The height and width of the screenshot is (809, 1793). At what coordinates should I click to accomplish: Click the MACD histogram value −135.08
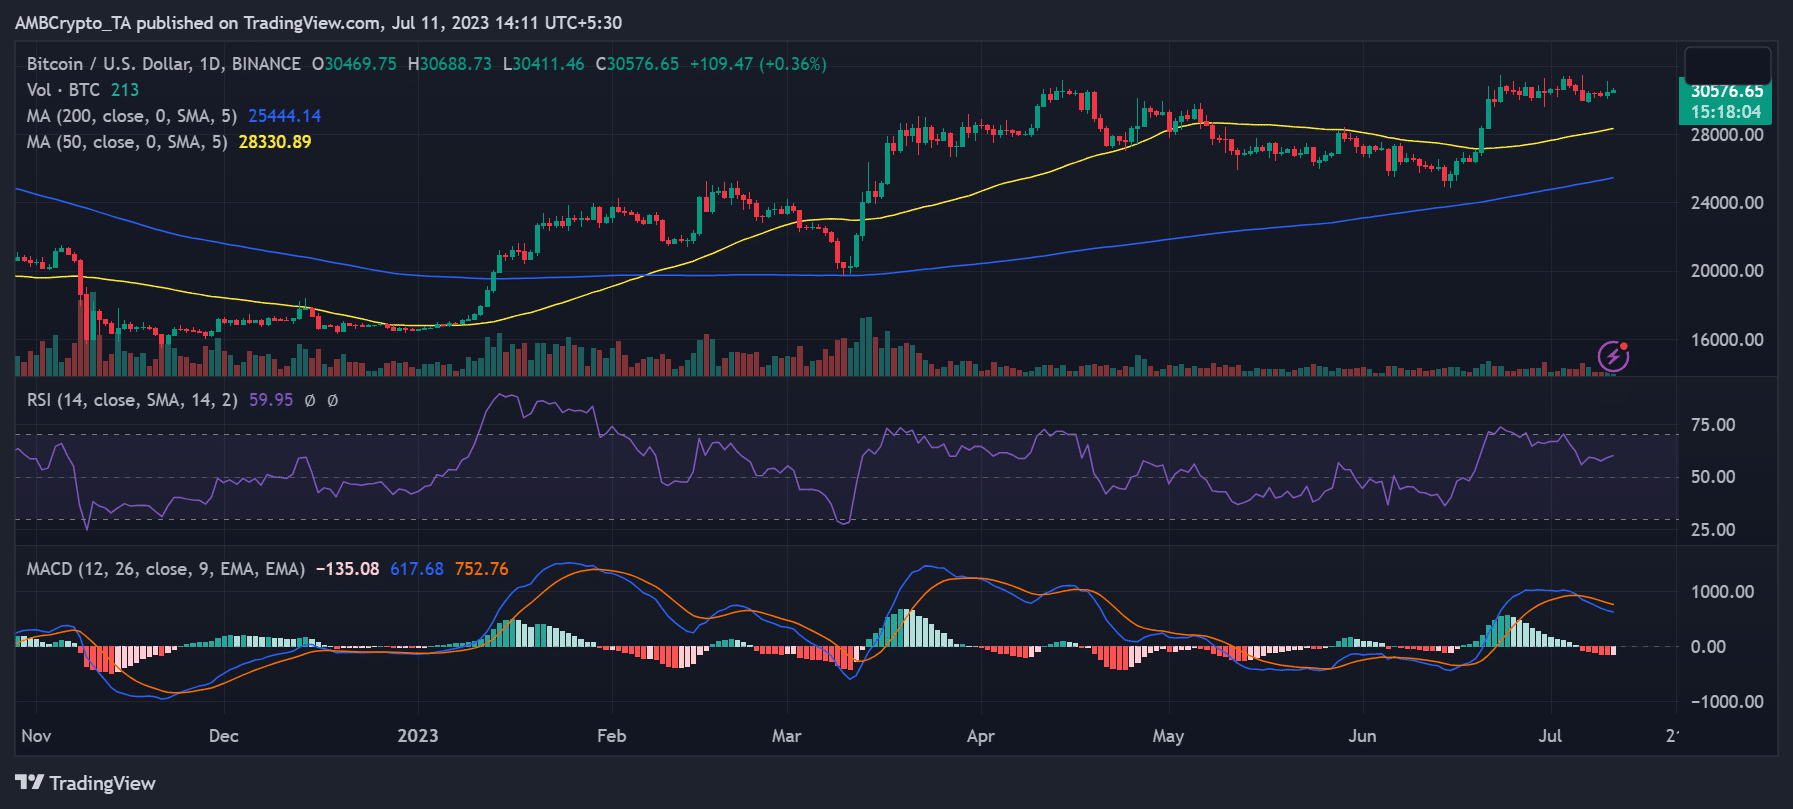[x=348, y=569]
